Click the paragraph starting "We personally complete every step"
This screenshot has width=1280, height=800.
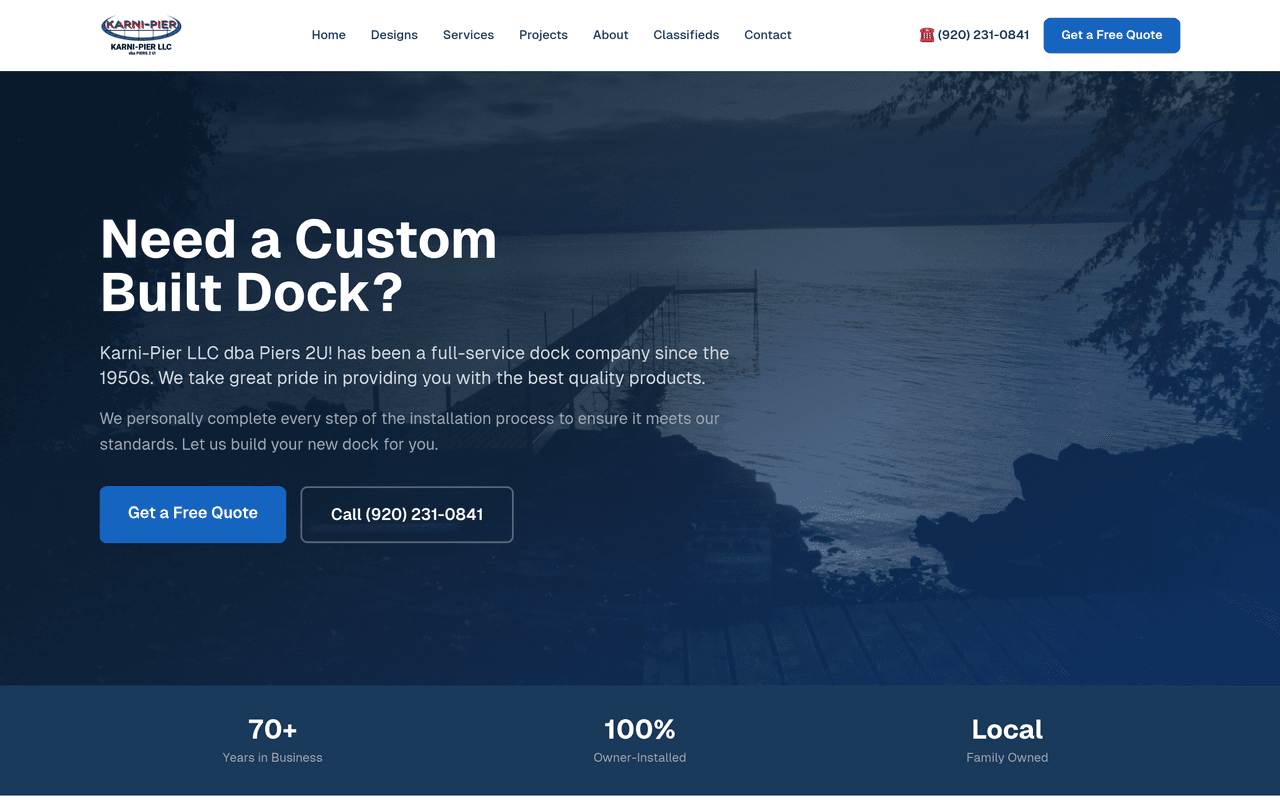410,431
